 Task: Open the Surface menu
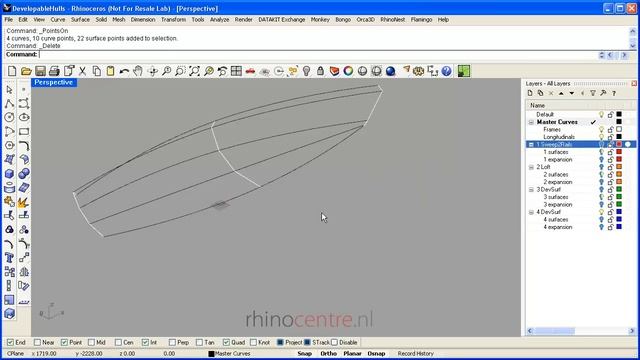click(80, 20)
